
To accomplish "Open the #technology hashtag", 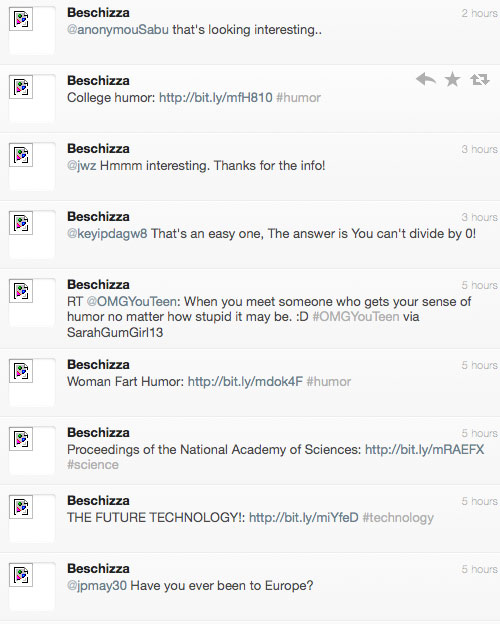I will click(x=398, y=518).
